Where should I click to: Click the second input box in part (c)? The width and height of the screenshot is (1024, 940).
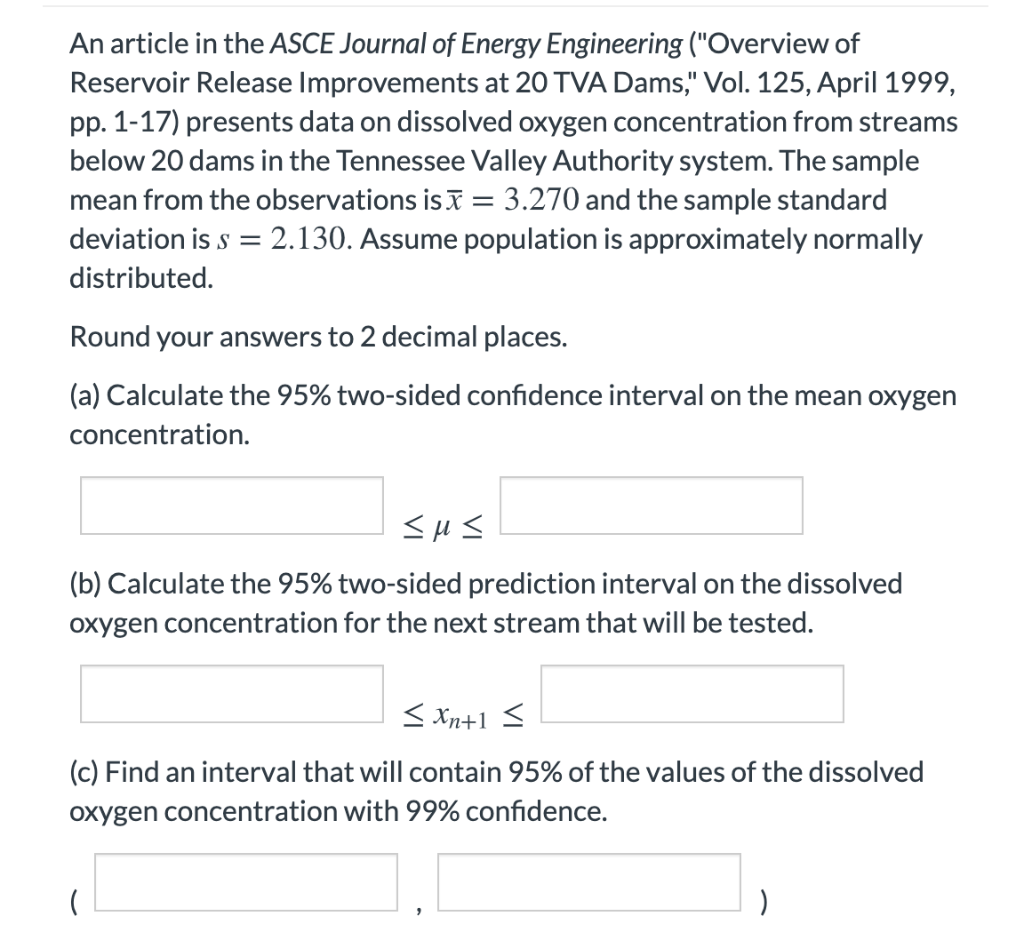(x=588, y=882)
